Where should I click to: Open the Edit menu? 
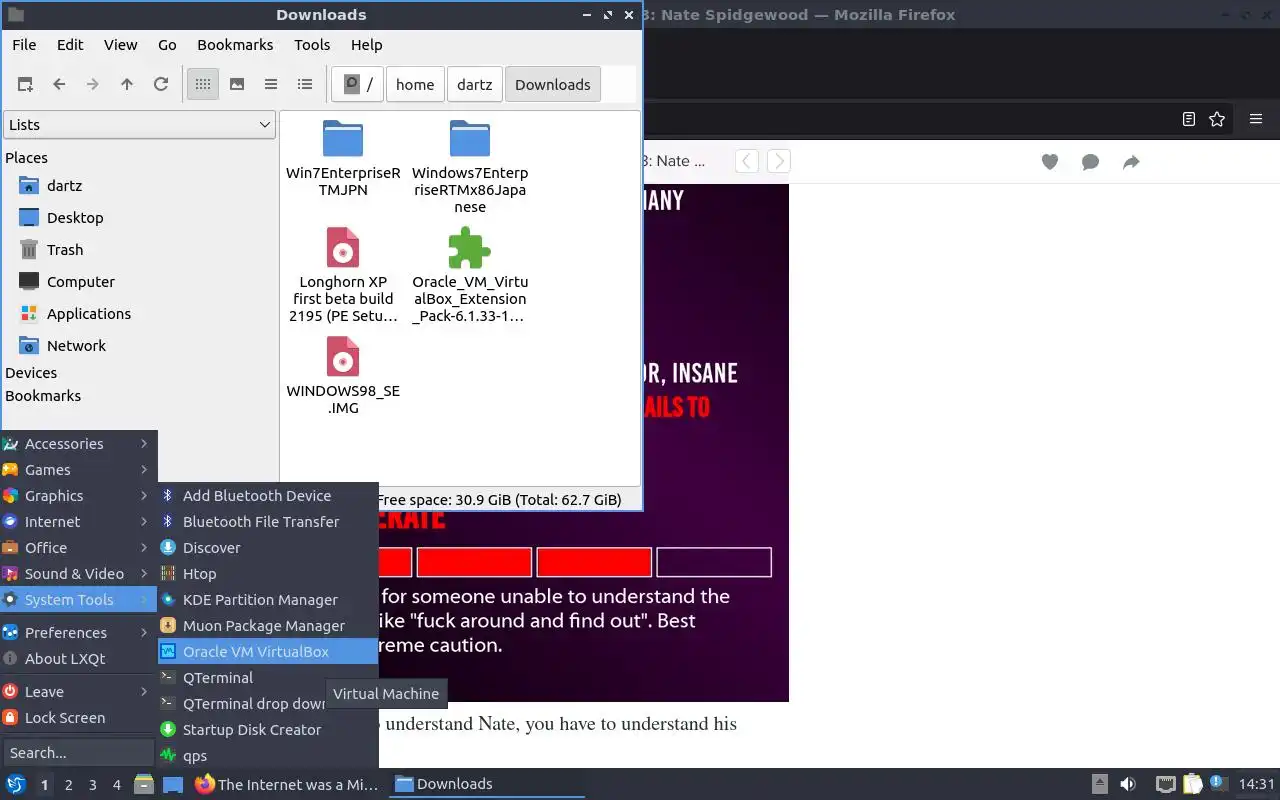70,45
